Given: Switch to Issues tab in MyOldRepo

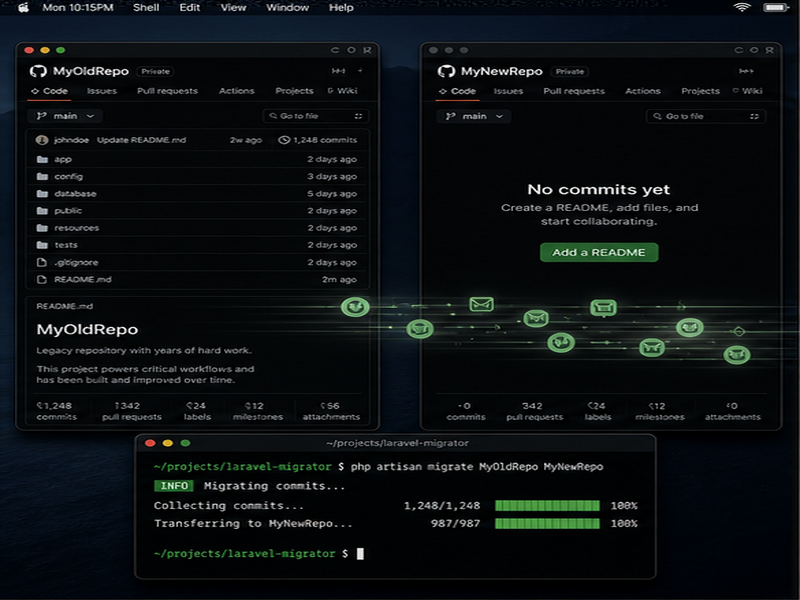Looking at the screenshot, I should 102,91.
